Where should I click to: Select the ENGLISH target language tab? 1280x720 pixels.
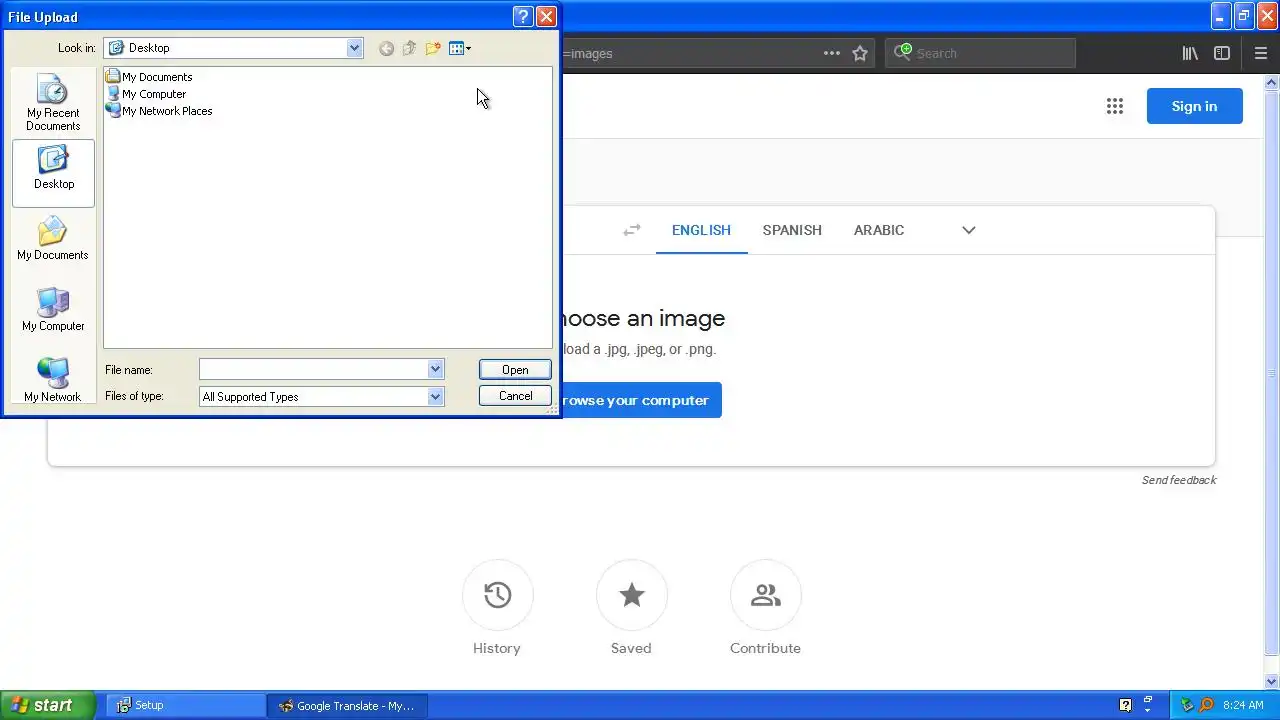701,230
